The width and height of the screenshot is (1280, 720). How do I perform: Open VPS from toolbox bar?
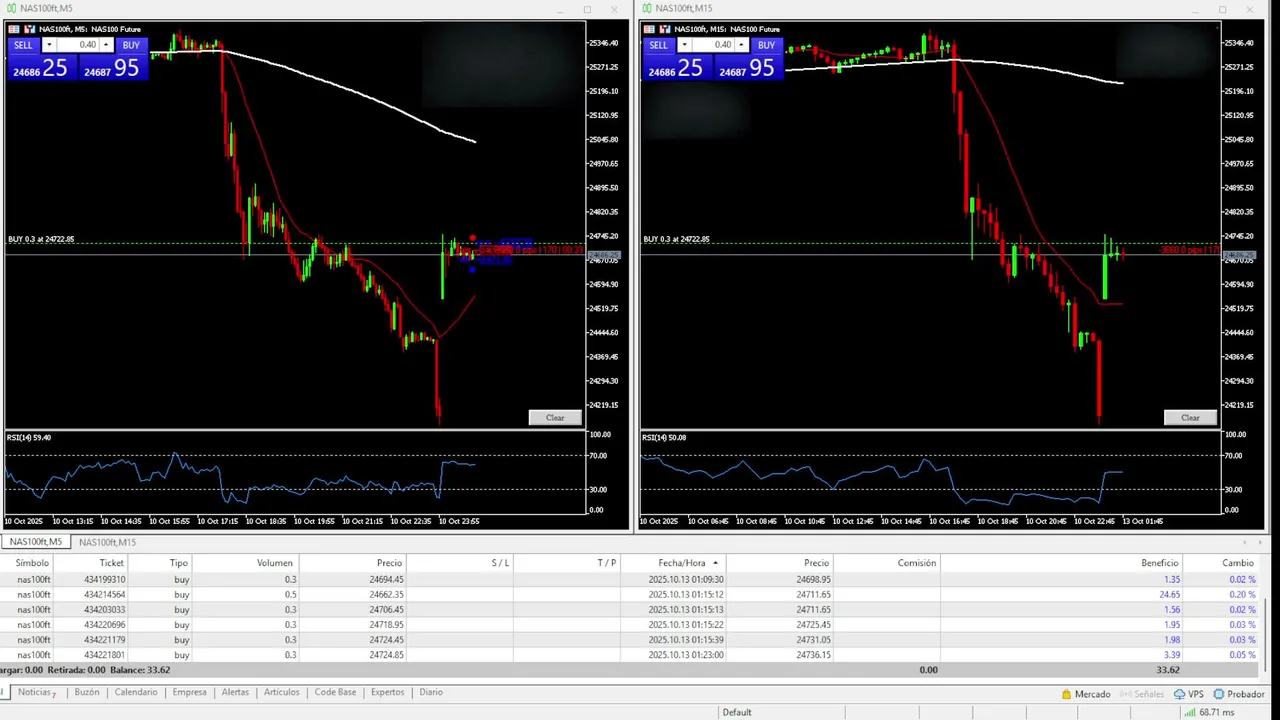pyautogui.click(x=1189, y=694)
